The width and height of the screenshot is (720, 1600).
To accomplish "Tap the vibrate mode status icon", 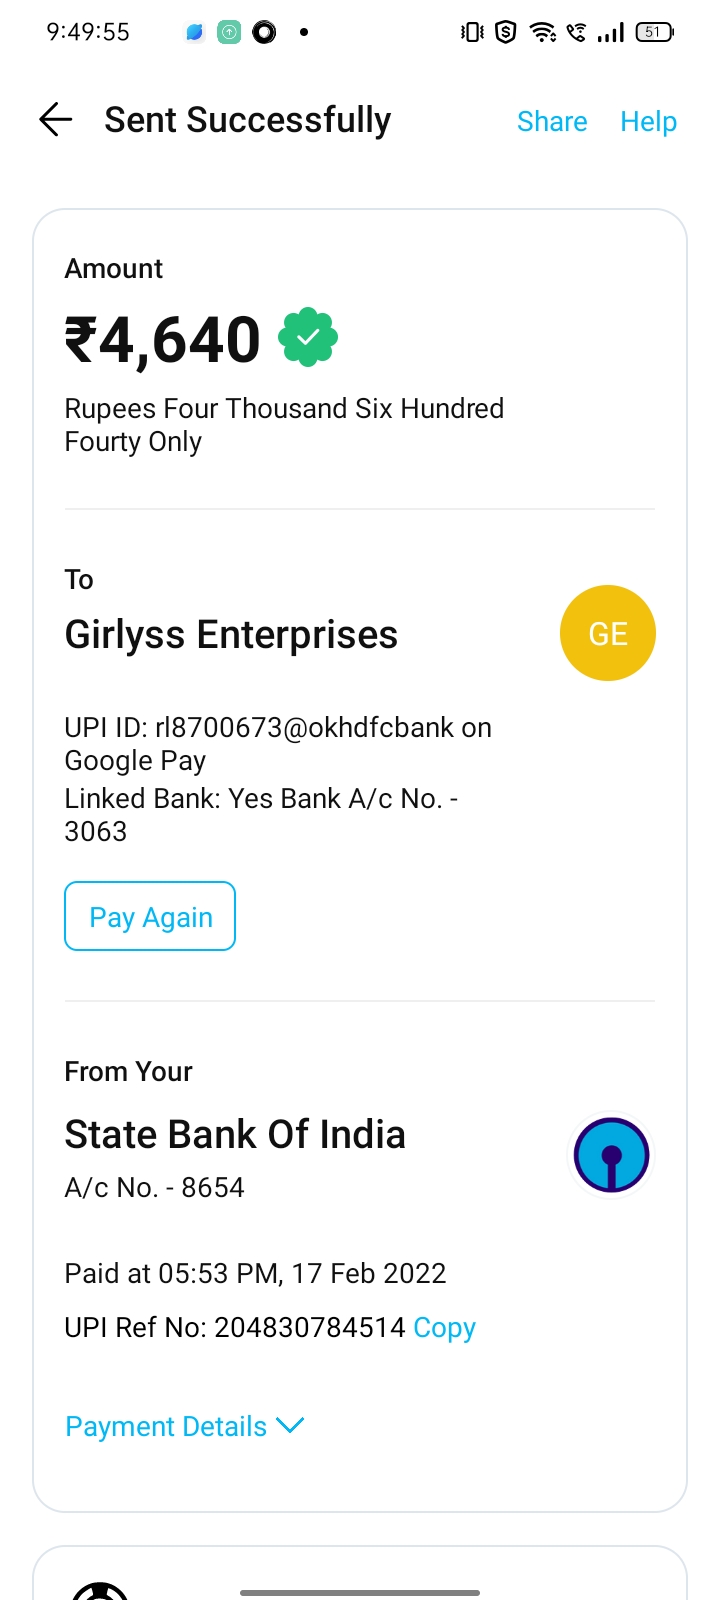I will coord(472,32).
